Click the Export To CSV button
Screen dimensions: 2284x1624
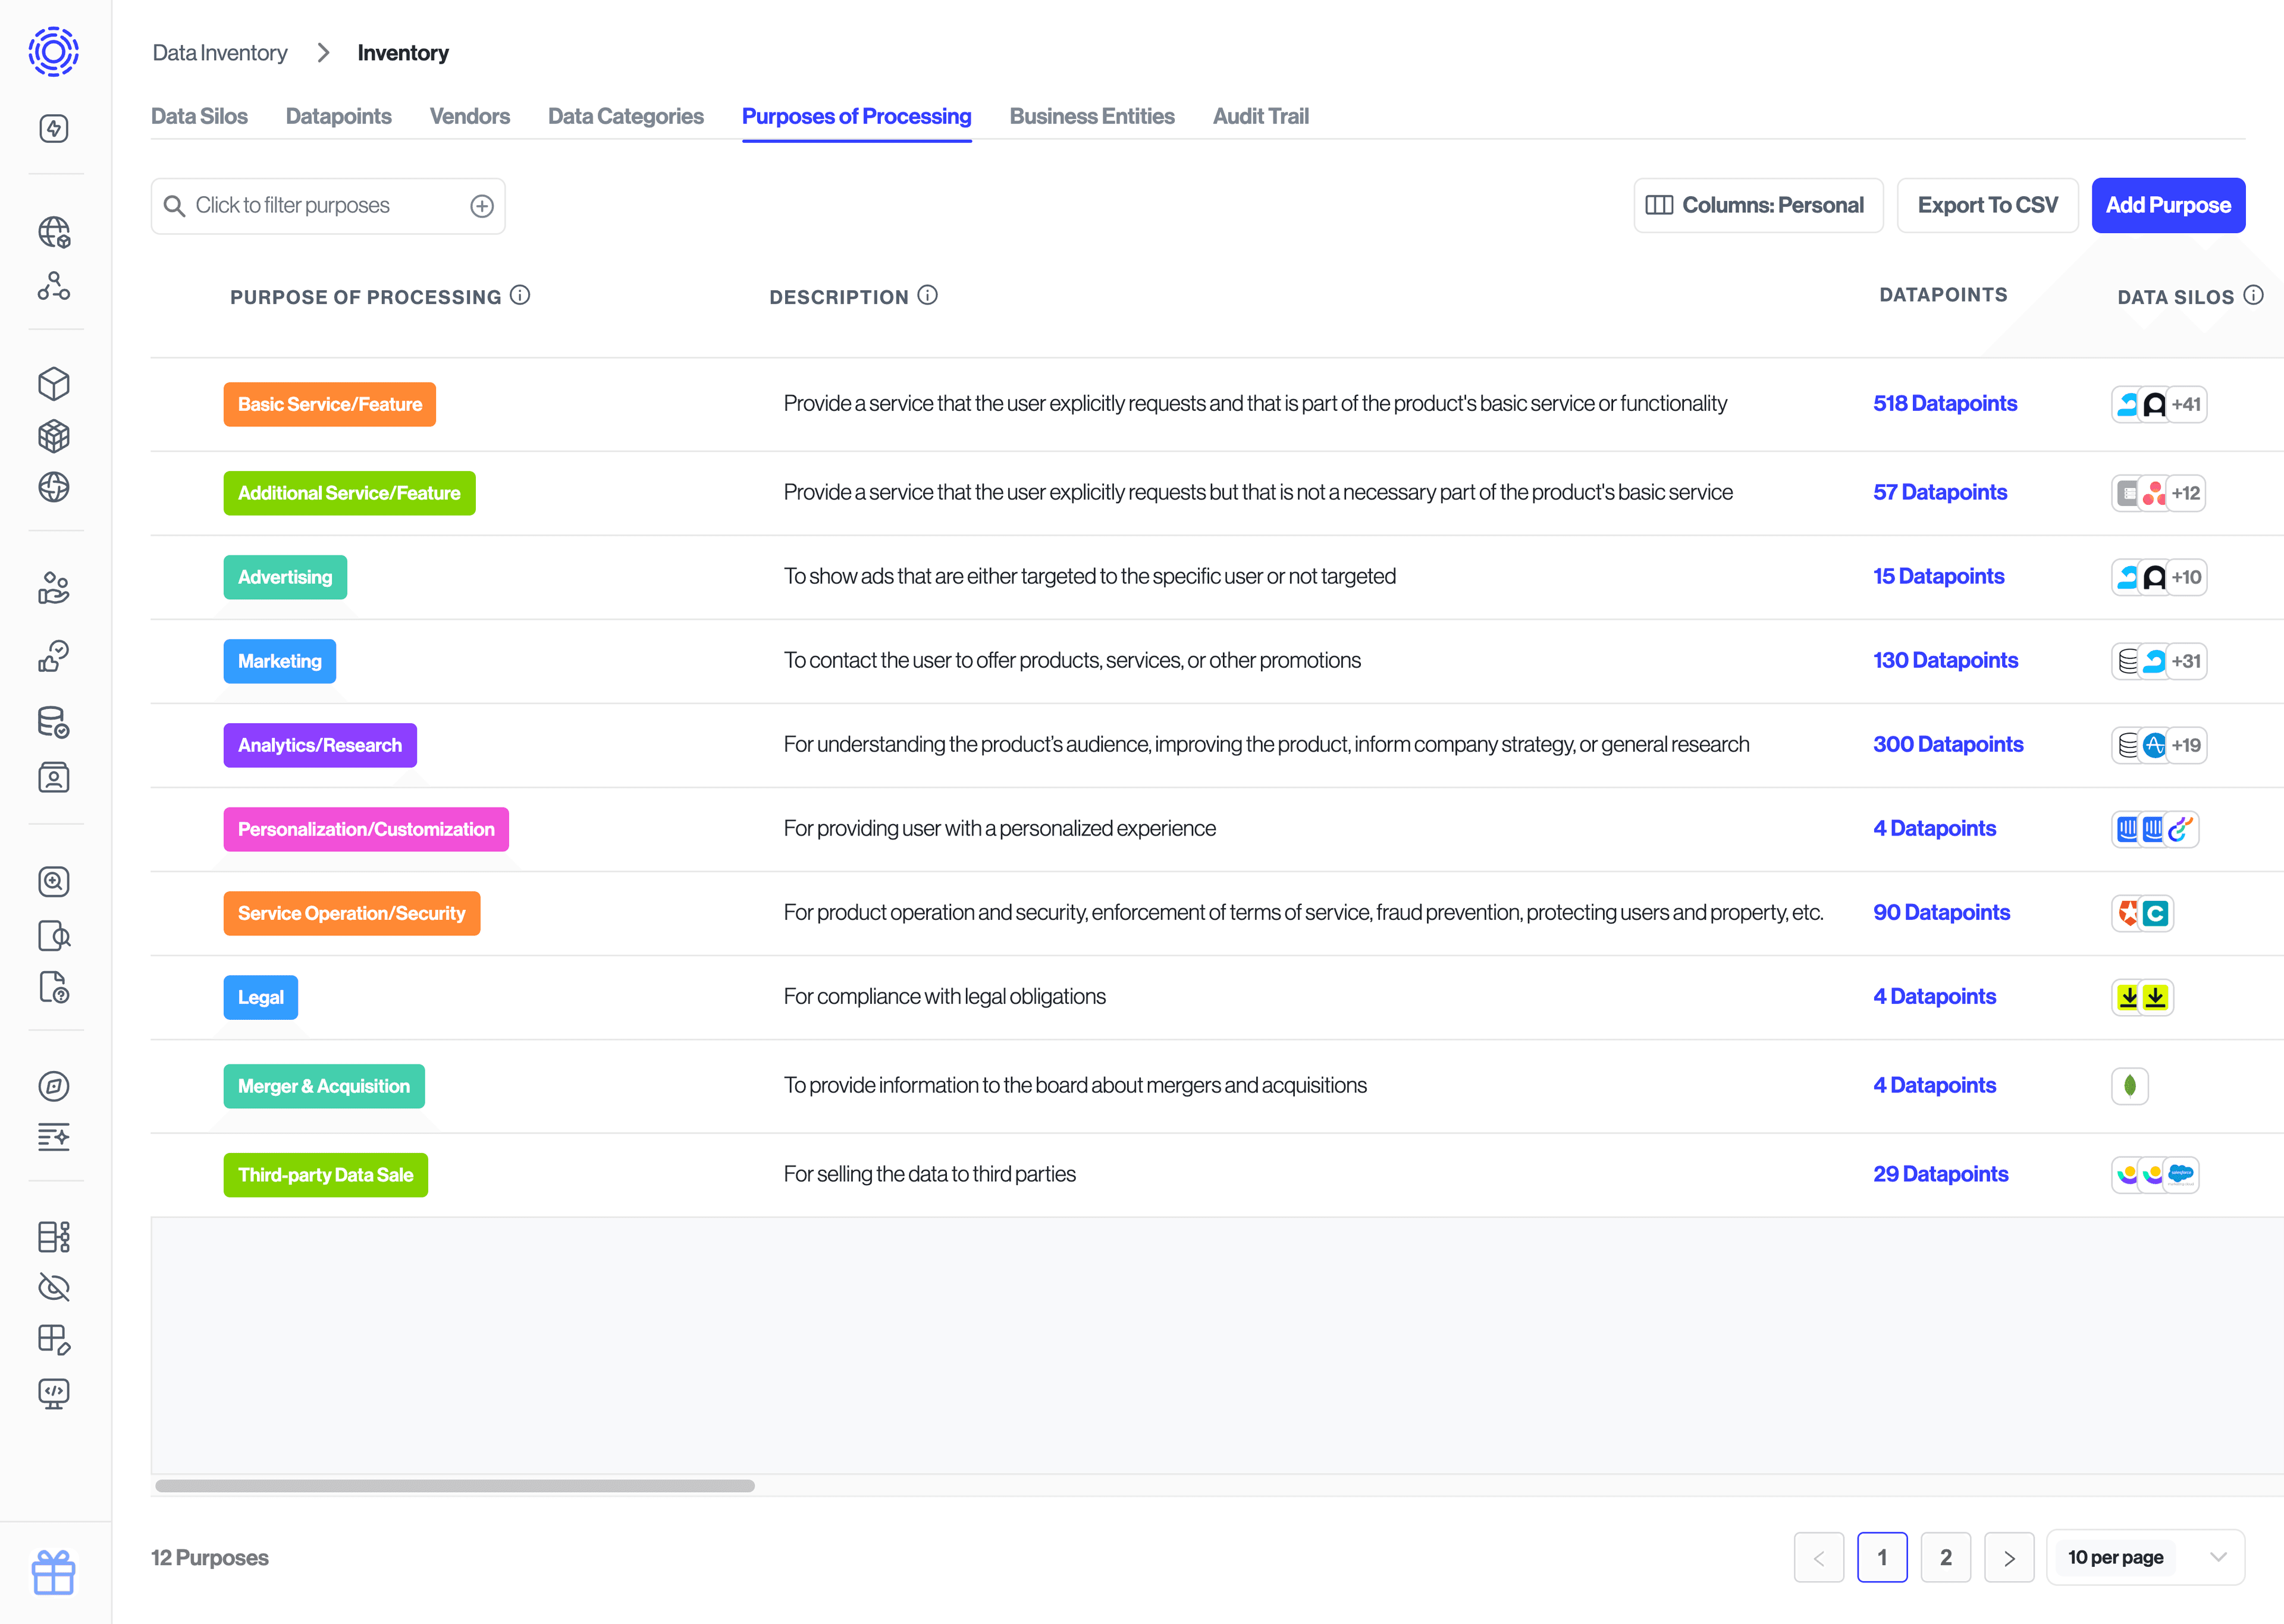(x=1987, y=205)
